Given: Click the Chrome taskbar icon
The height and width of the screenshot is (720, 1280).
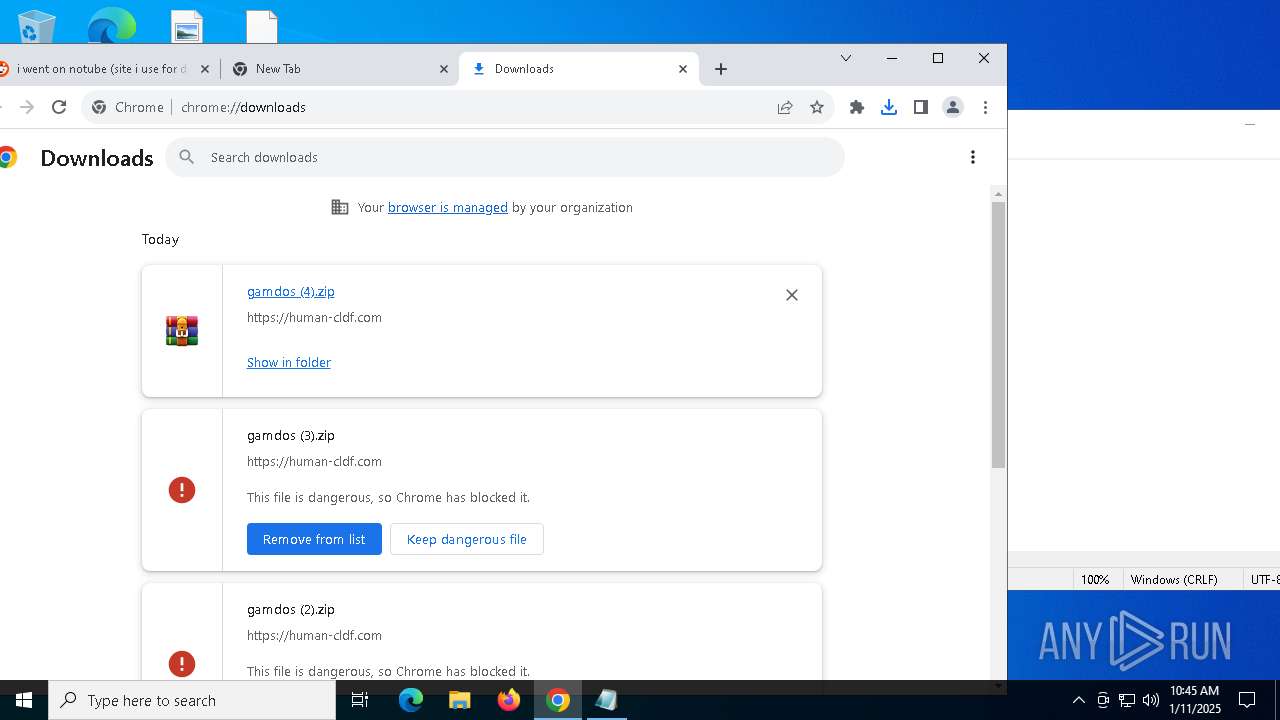Looking at the screenshot, I should coord(558,700).
